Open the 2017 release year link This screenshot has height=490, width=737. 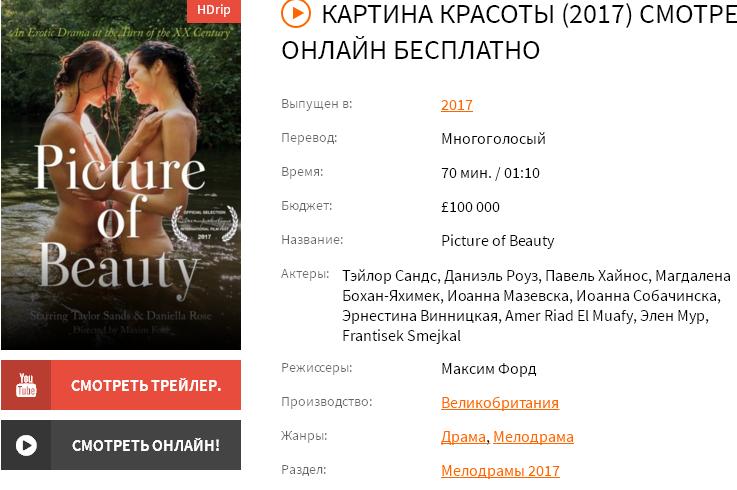[456, 105]
